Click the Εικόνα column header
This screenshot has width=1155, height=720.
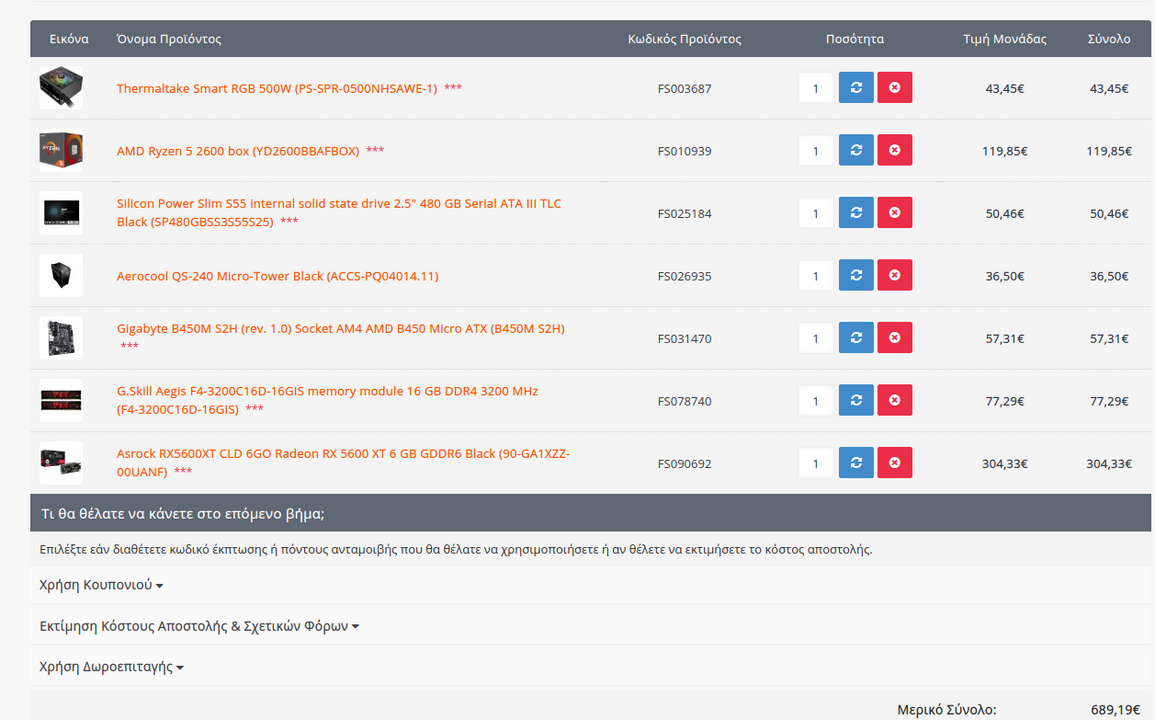coord(69,39)
